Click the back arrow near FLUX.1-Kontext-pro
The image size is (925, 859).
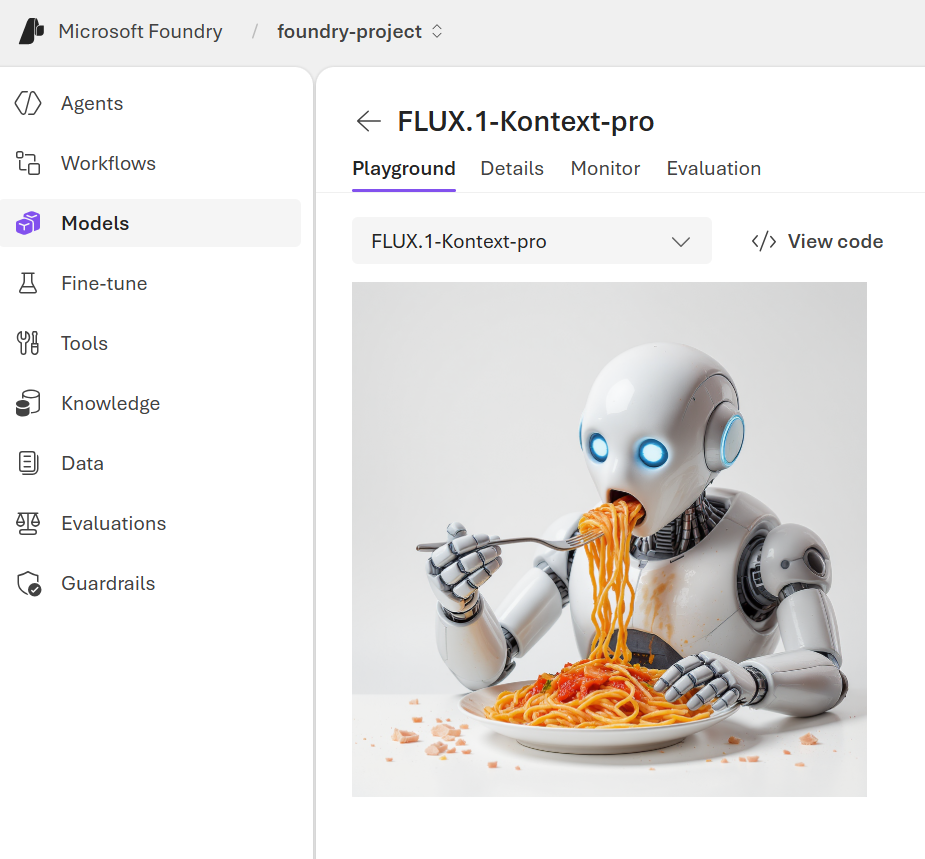pyautogui.click(x=368, y=120)
